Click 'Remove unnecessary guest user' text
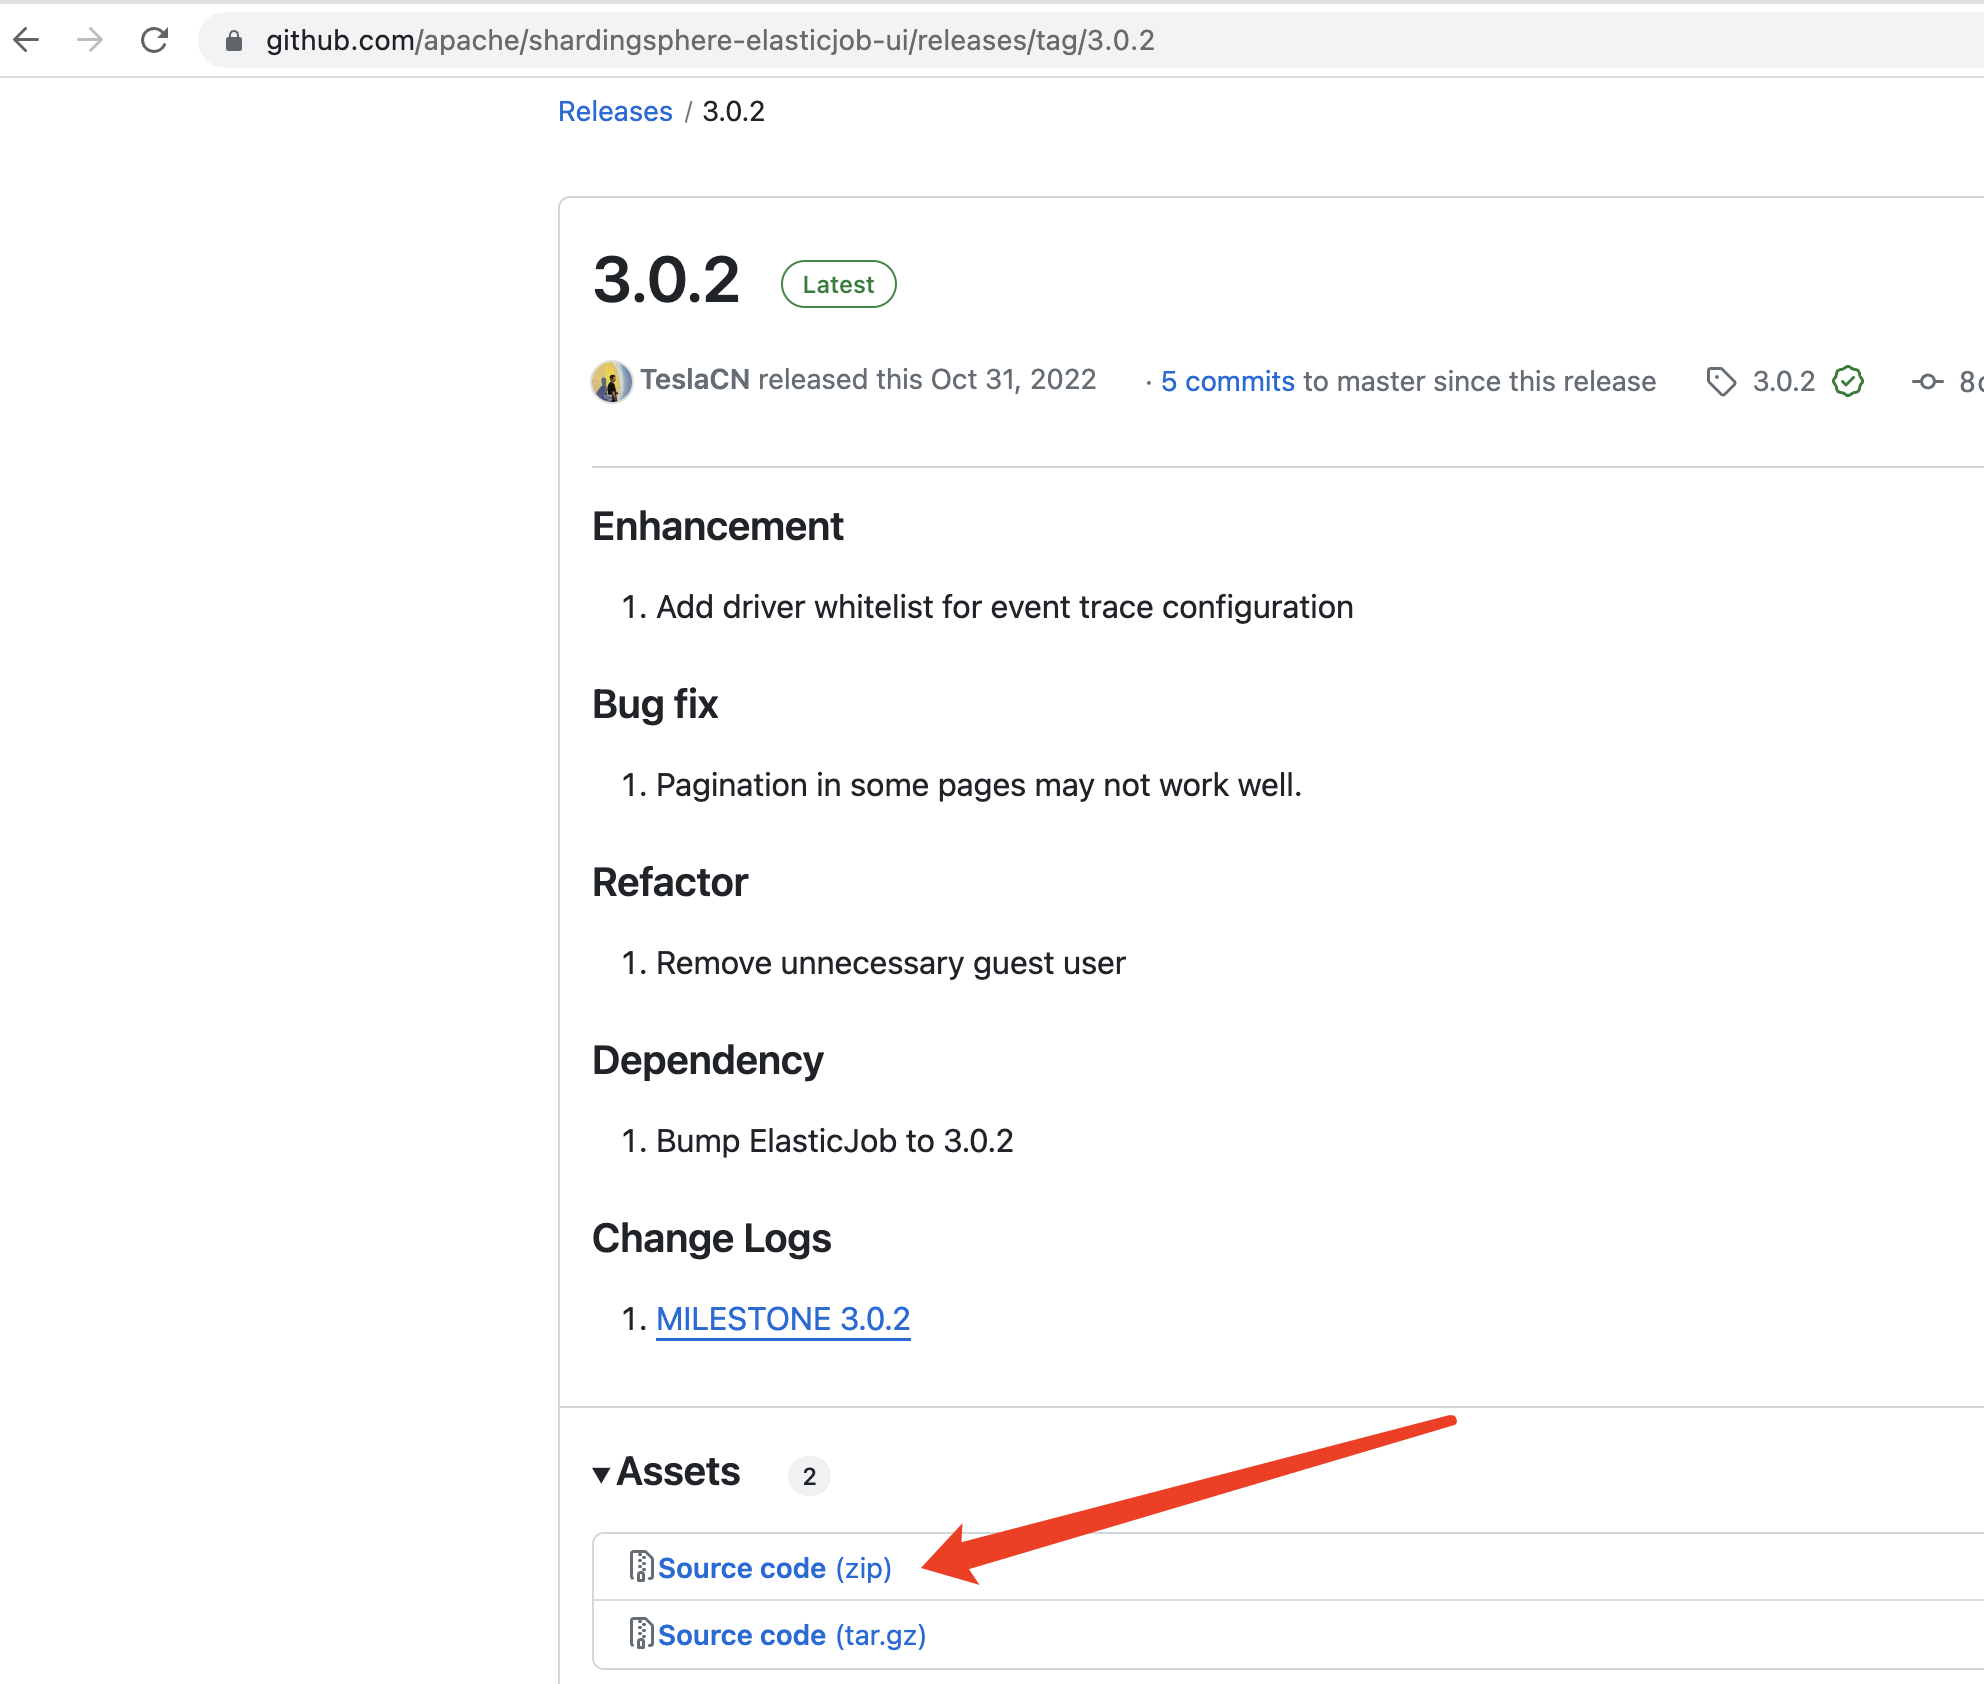This screenshot has height=1684, width=1984. (891, 963)
